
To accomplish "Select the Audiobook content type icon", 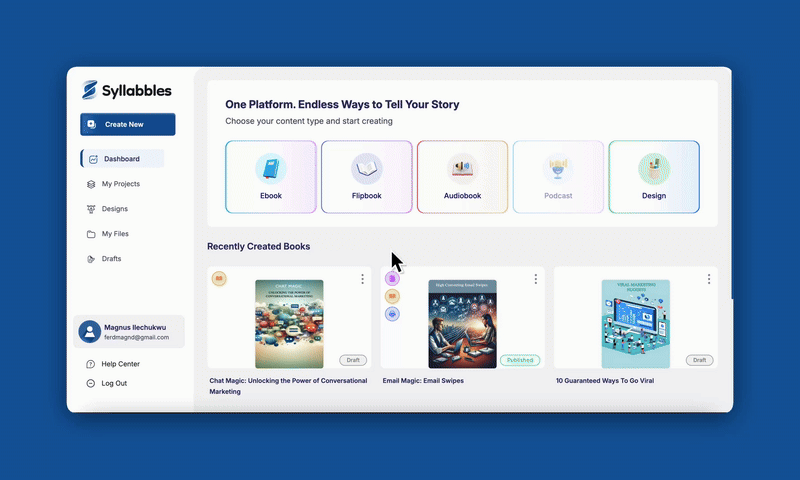I will click(x=462, y=168).
